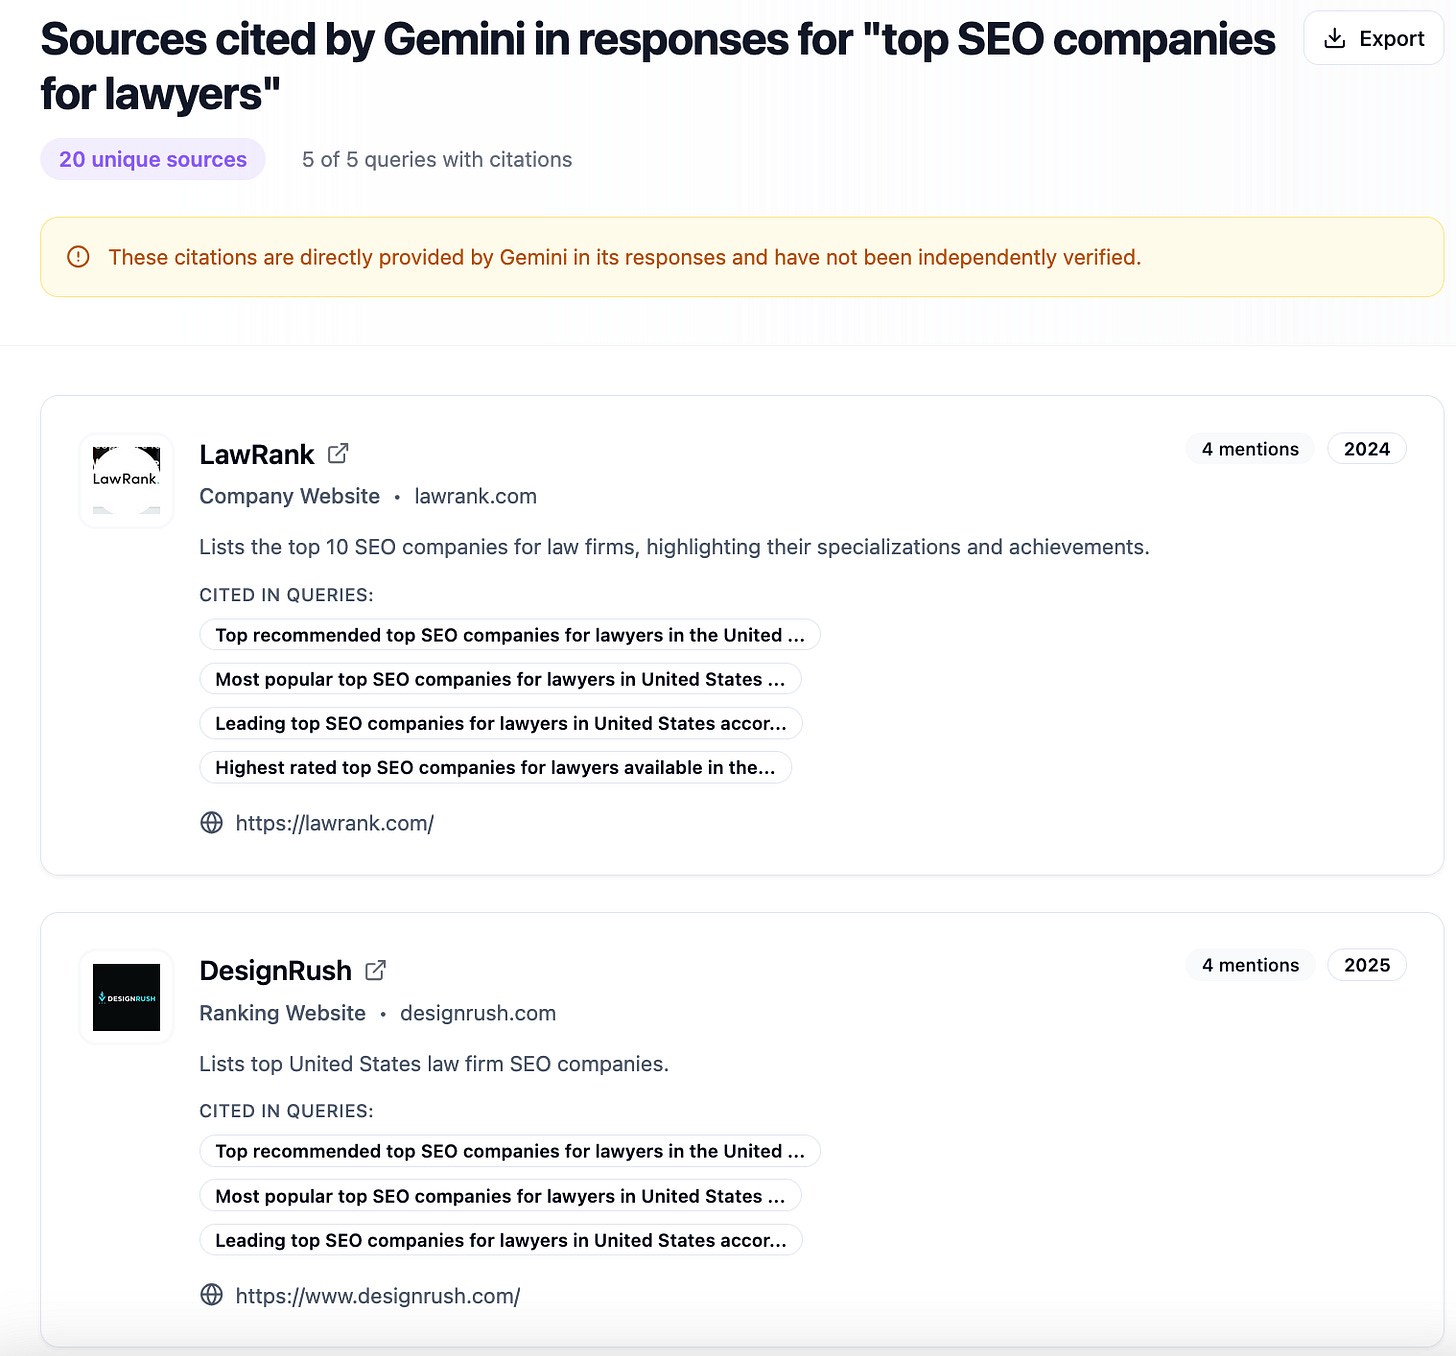The image size is (1456, 1356).
Task: Click the 'Lists top United States law firm' description
Action: click(x=434, y=1064)
